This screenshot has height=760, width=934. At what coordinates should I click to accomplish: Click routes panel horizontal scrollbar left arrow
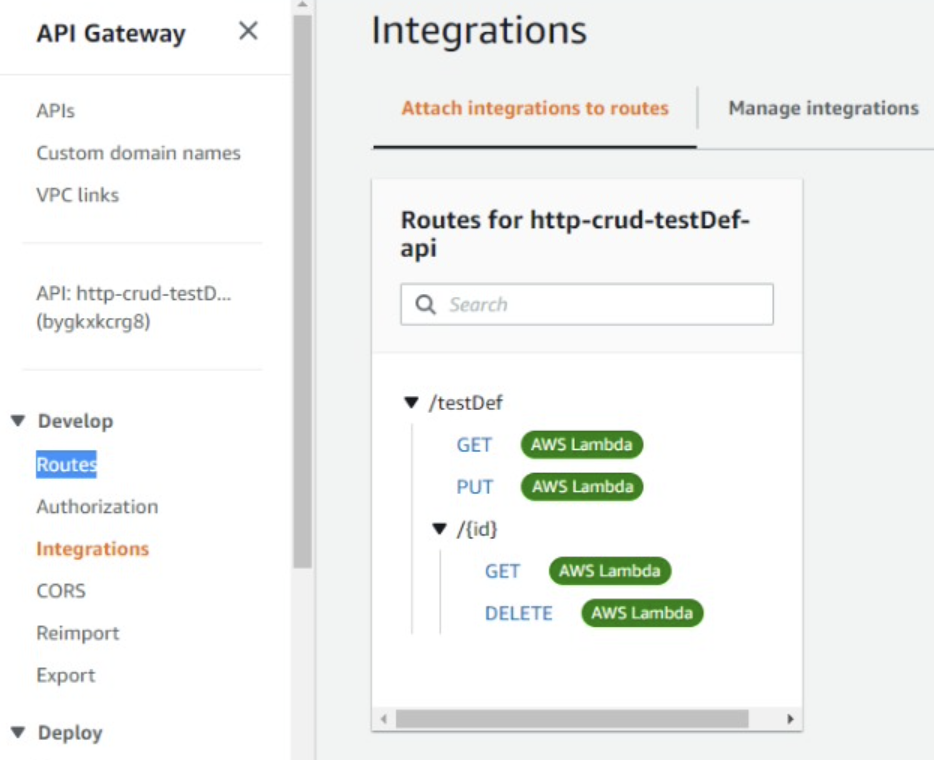384,719
